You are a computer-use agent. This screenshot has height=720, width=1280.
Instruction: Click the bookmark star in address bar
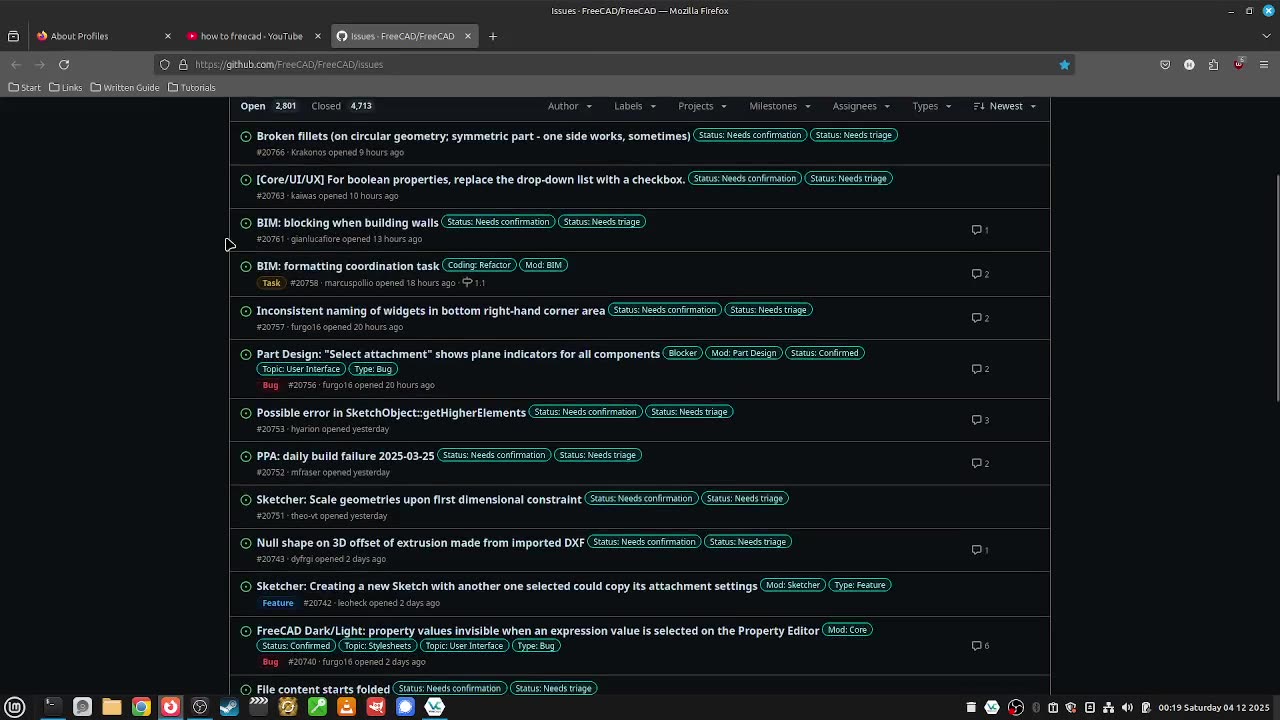(x=1064, y=64)
